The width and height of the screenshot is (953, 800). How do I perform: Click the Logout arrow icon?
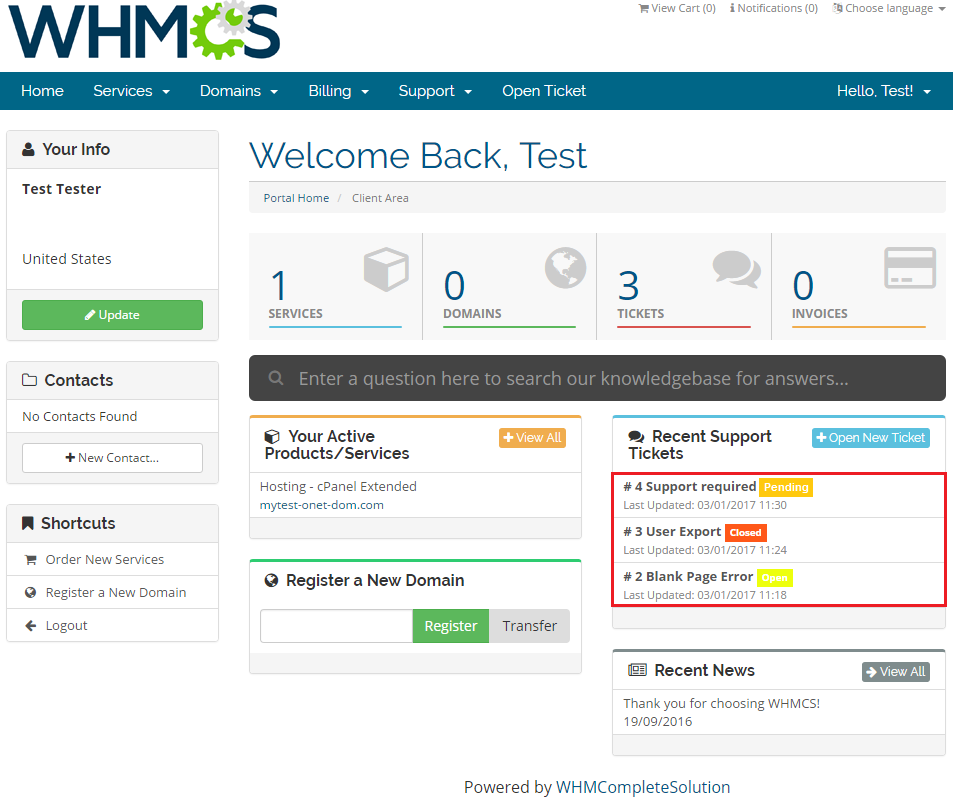point(30,626)
